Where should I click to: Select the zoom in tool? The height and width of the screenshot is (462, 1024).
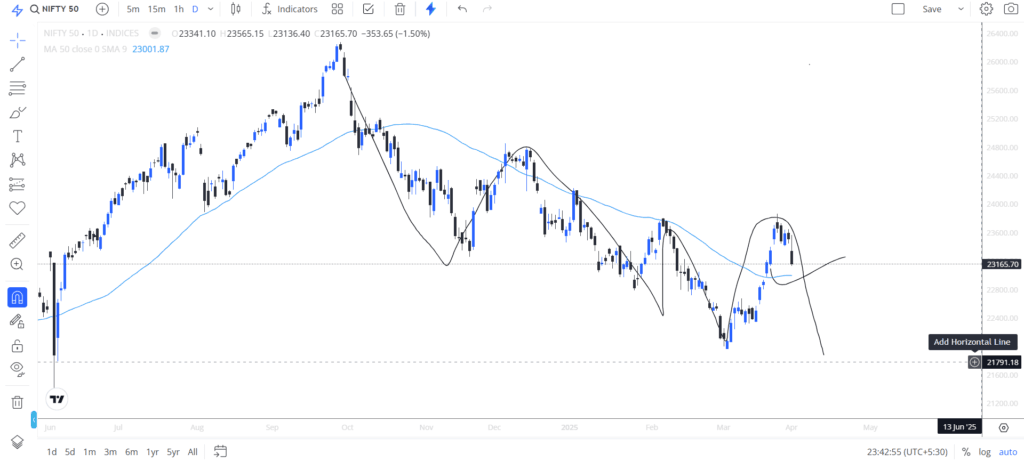click(17, 265)
